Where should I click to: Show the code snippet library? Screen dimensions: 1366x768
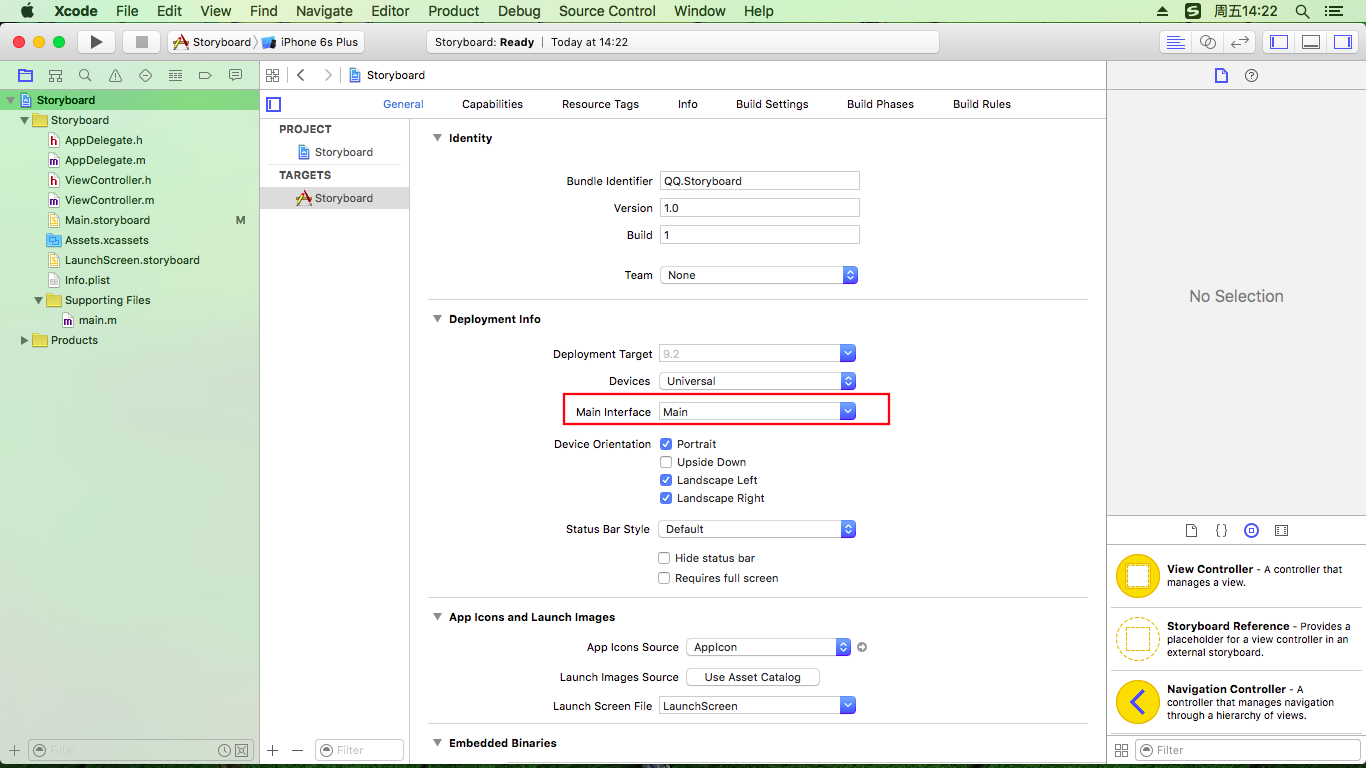coord(1221,530)
